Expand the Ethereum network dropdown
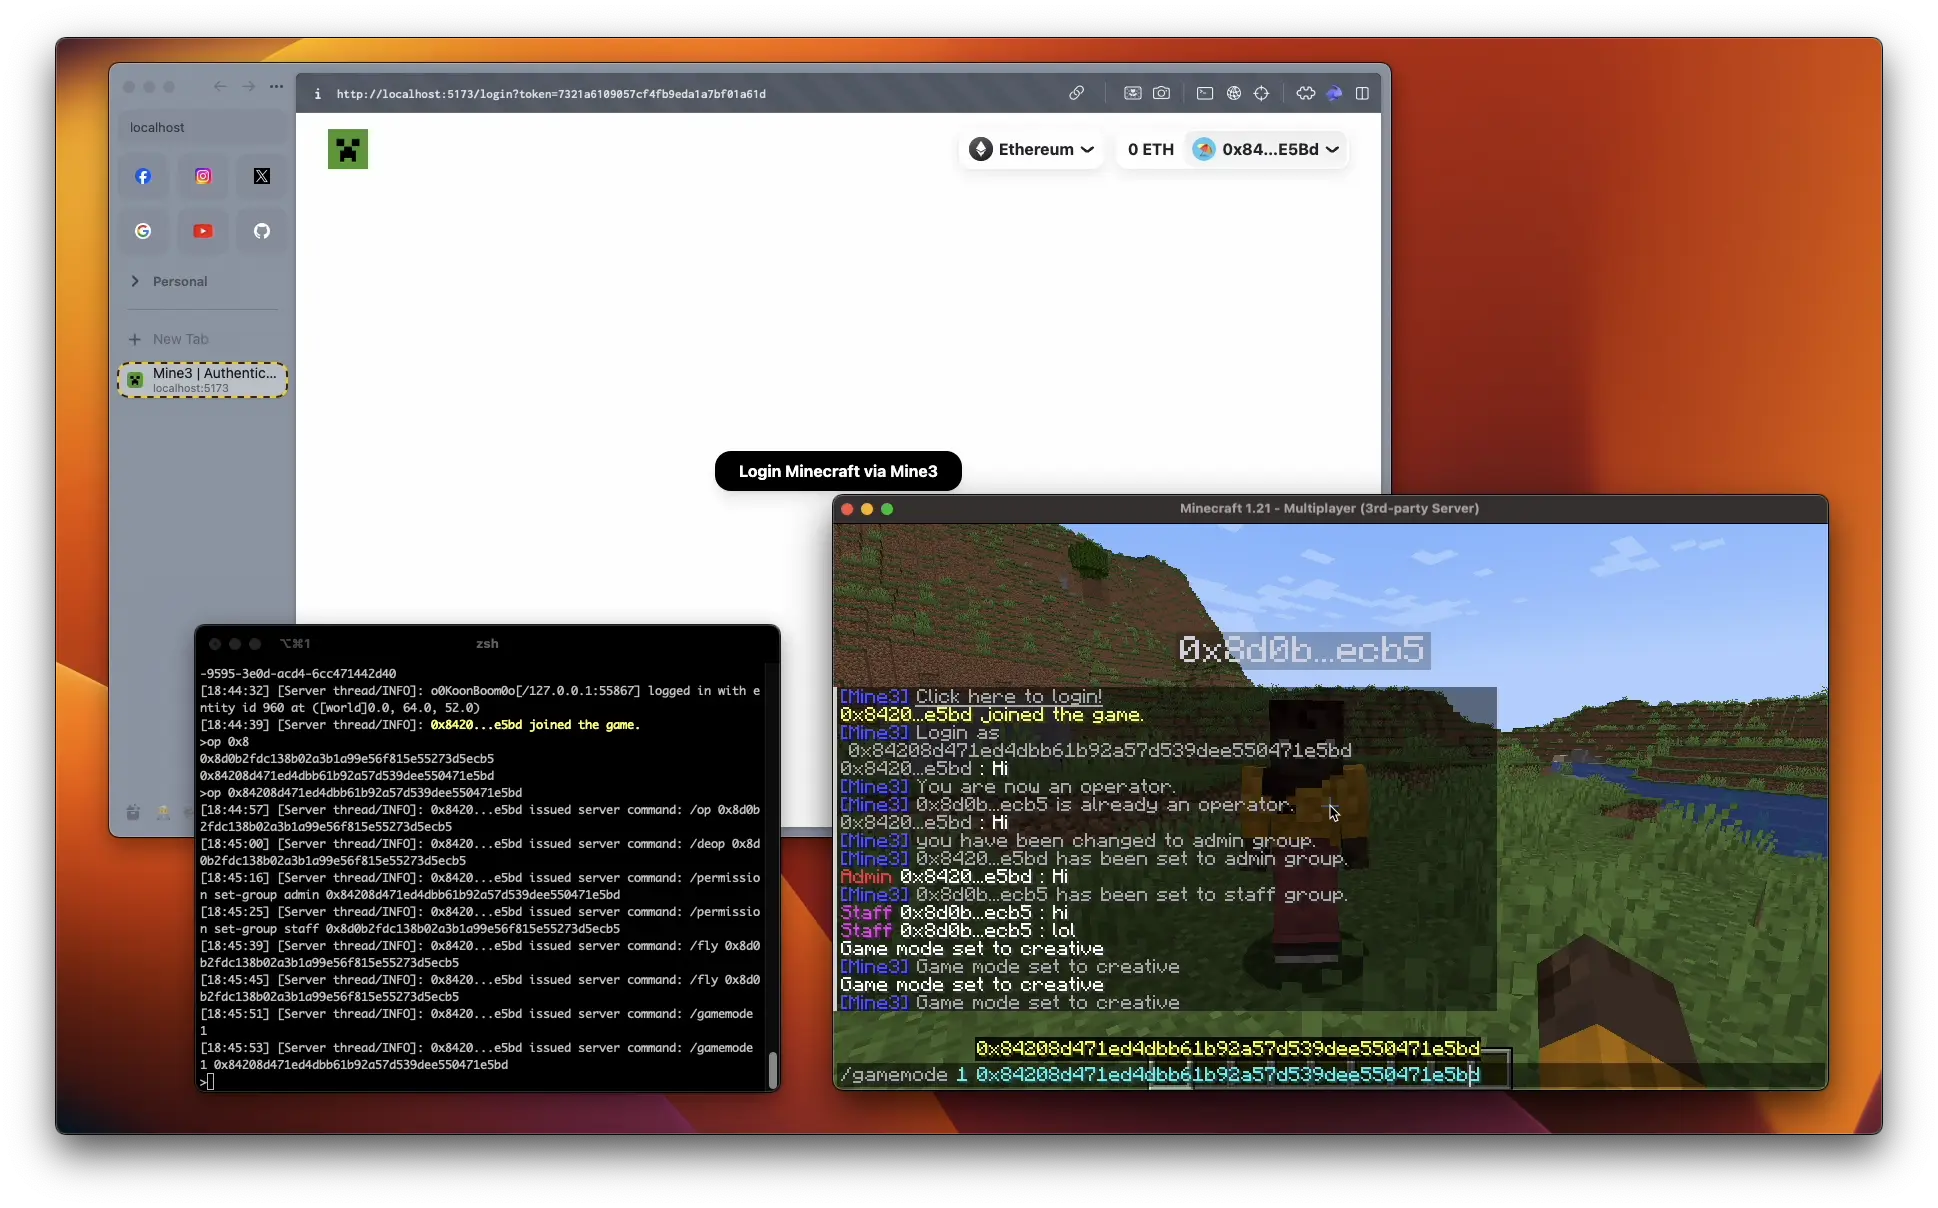Viewport: 1938px width, 1208px height. [x=1031, y=149]
